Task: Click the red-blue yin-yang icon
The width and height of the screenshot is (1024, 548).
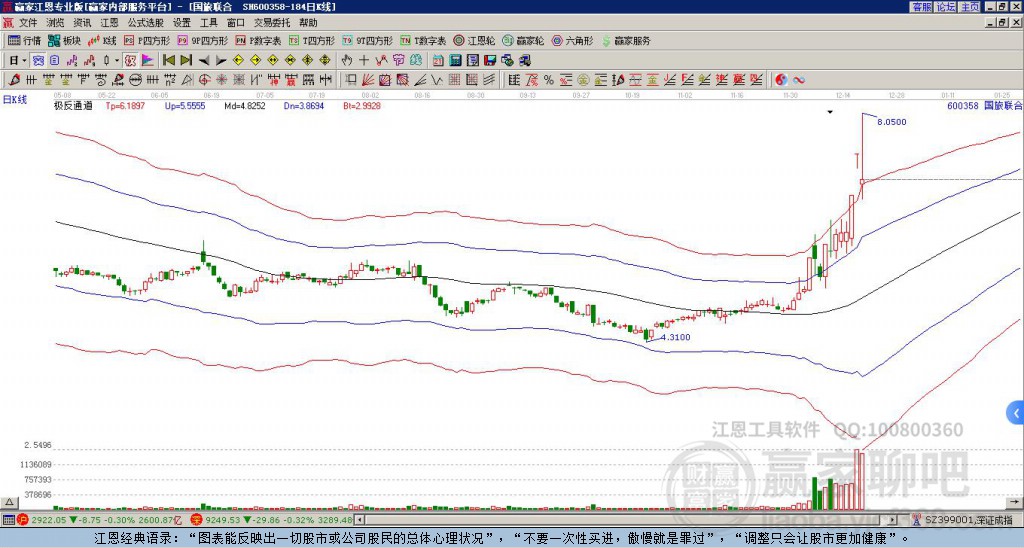Action: click(x=781, y=80)
